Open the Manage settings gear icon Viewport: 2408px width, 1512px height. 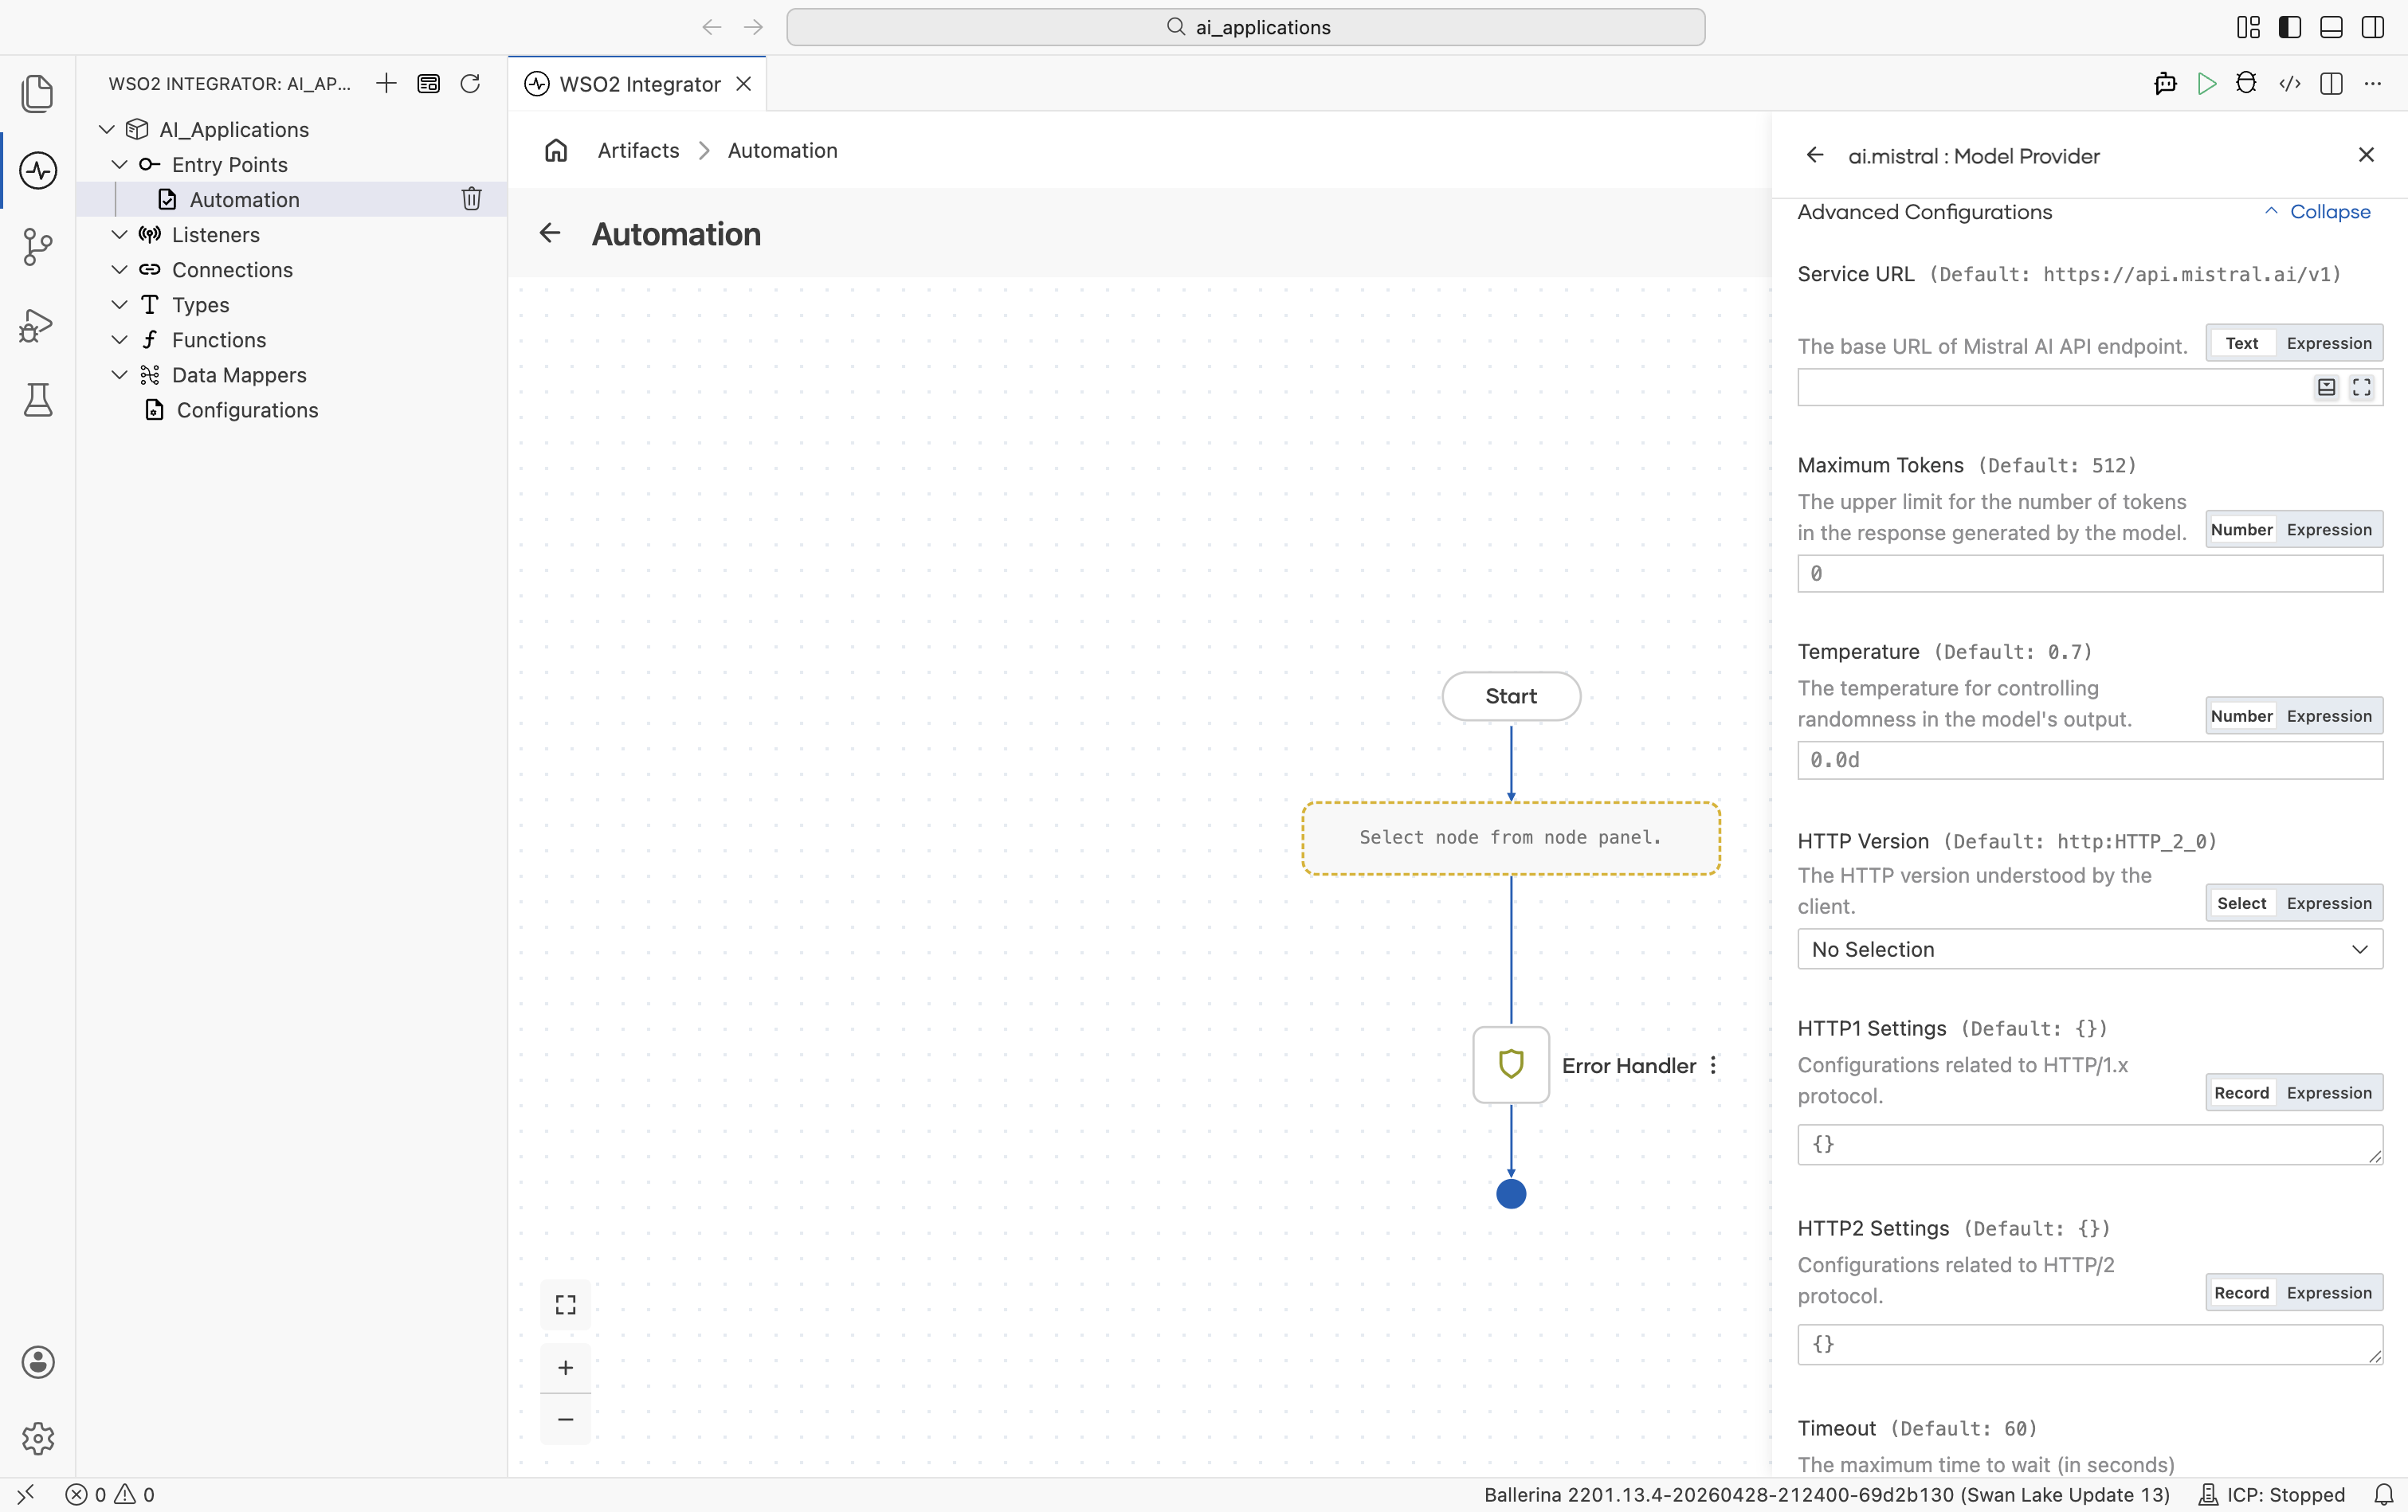pos(37,1438)
